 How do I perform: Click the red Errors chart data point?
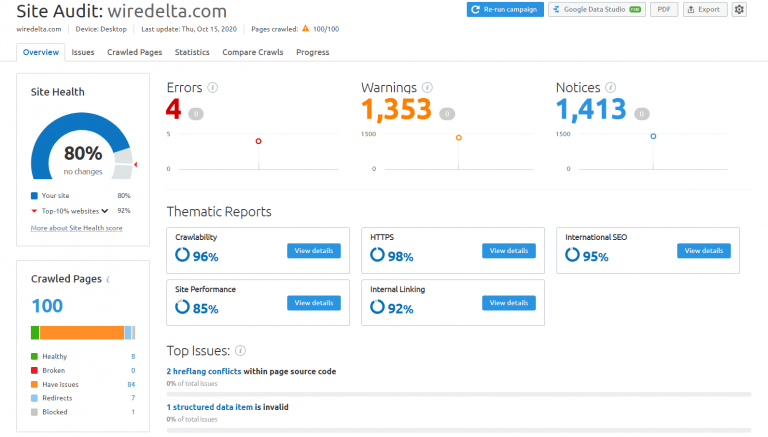point(259,141)
